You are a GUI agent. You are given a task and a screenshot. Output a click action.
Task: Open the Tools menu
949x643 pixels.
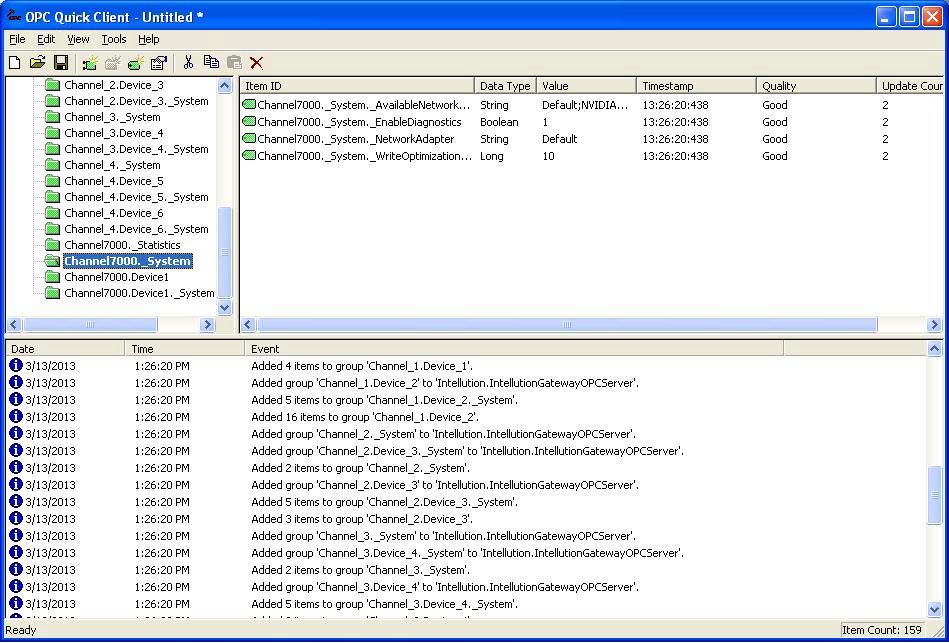point(113,39)
